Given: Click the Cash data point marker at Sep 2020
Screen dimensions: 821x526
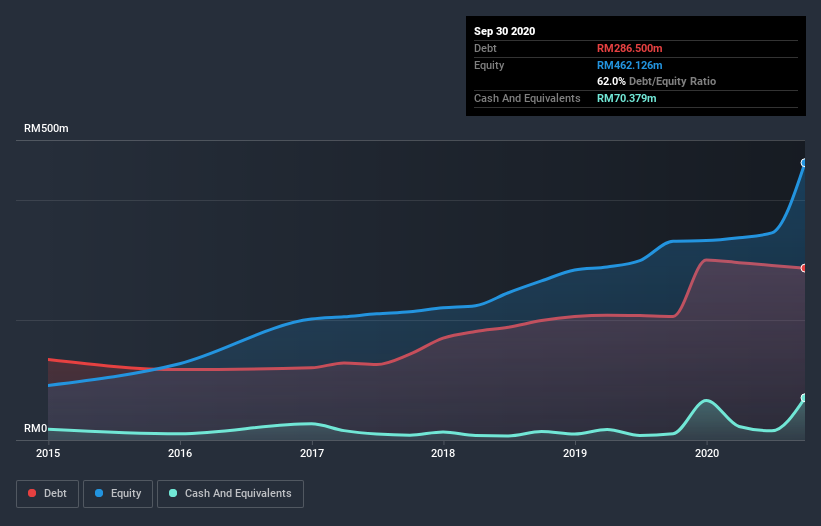Looking at the screenshot, I should click(804, 398).
